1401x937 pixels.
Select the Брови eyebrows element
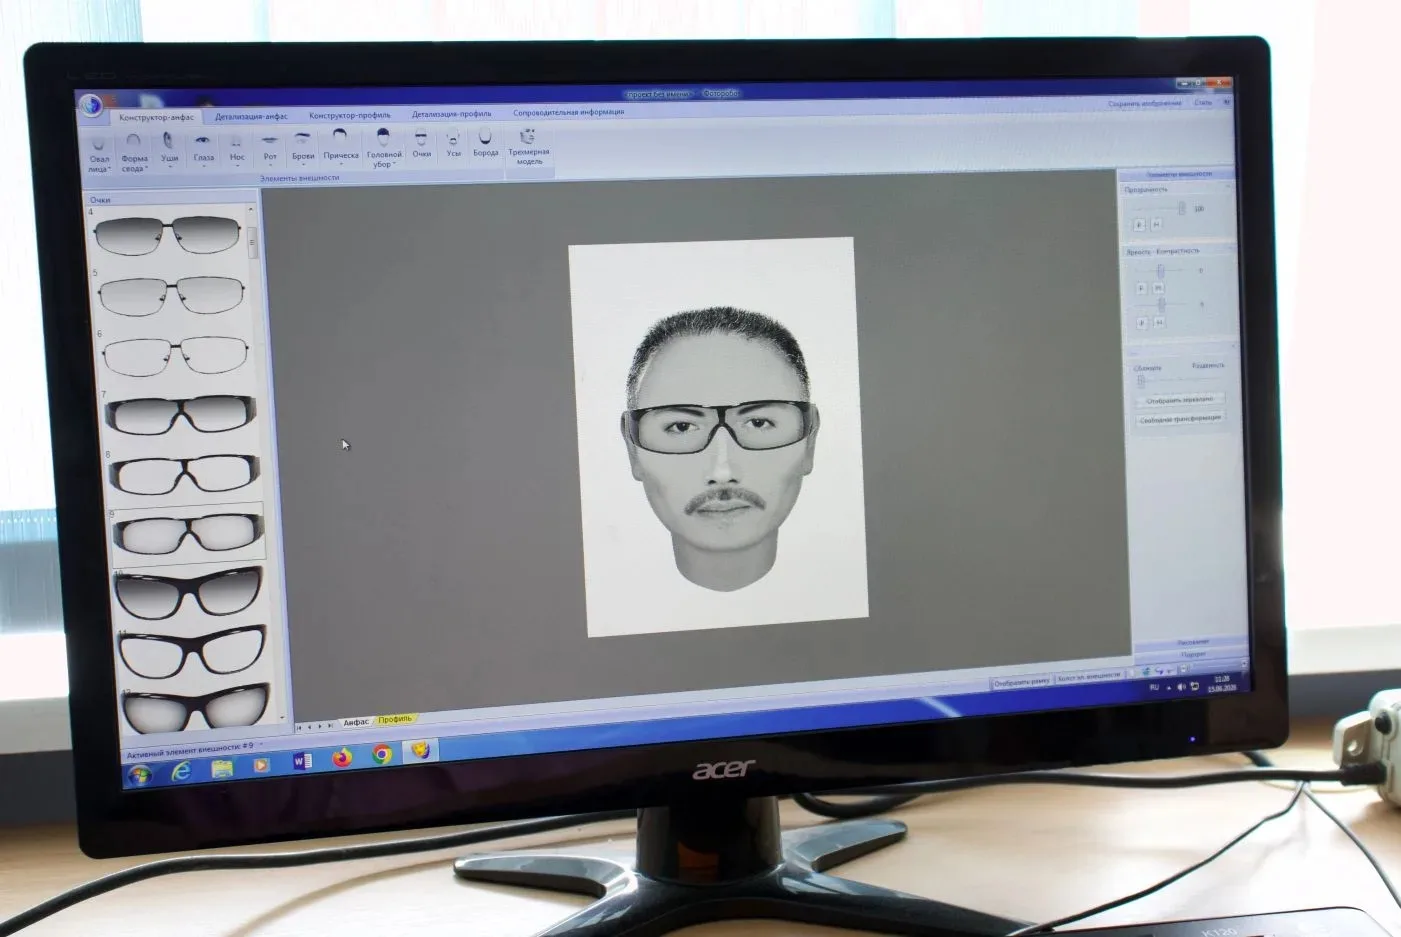tap(303, 146)
